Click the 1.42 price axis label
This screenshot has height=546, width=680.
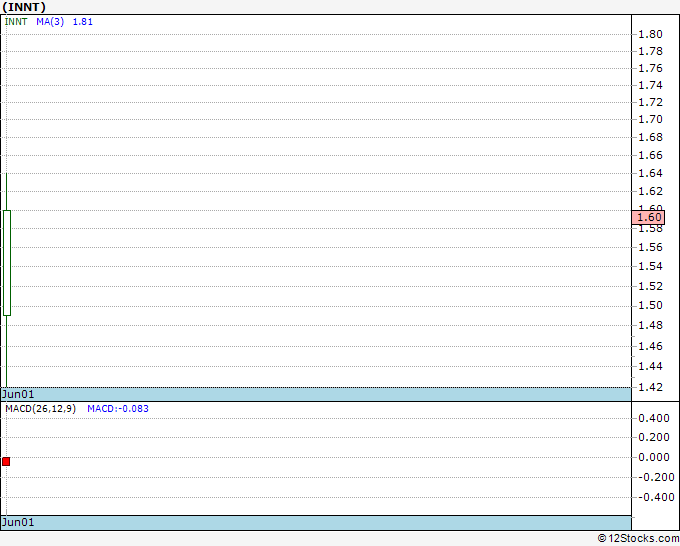650,387
